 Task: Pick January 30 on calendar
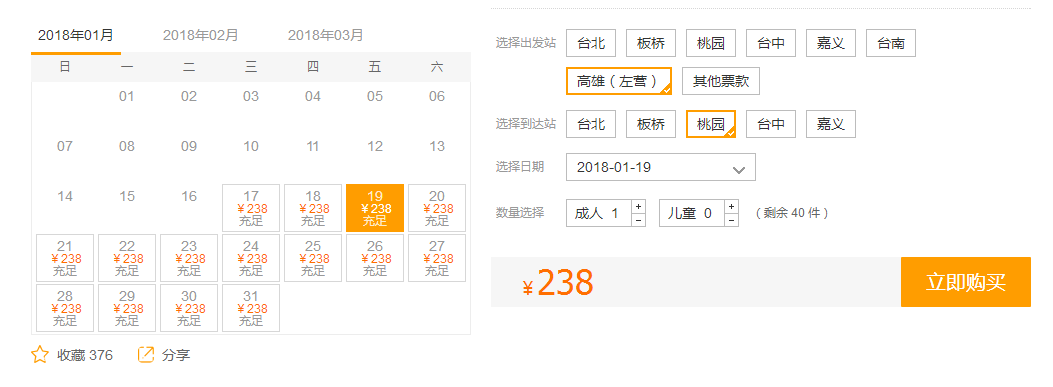tap(189, 308)
